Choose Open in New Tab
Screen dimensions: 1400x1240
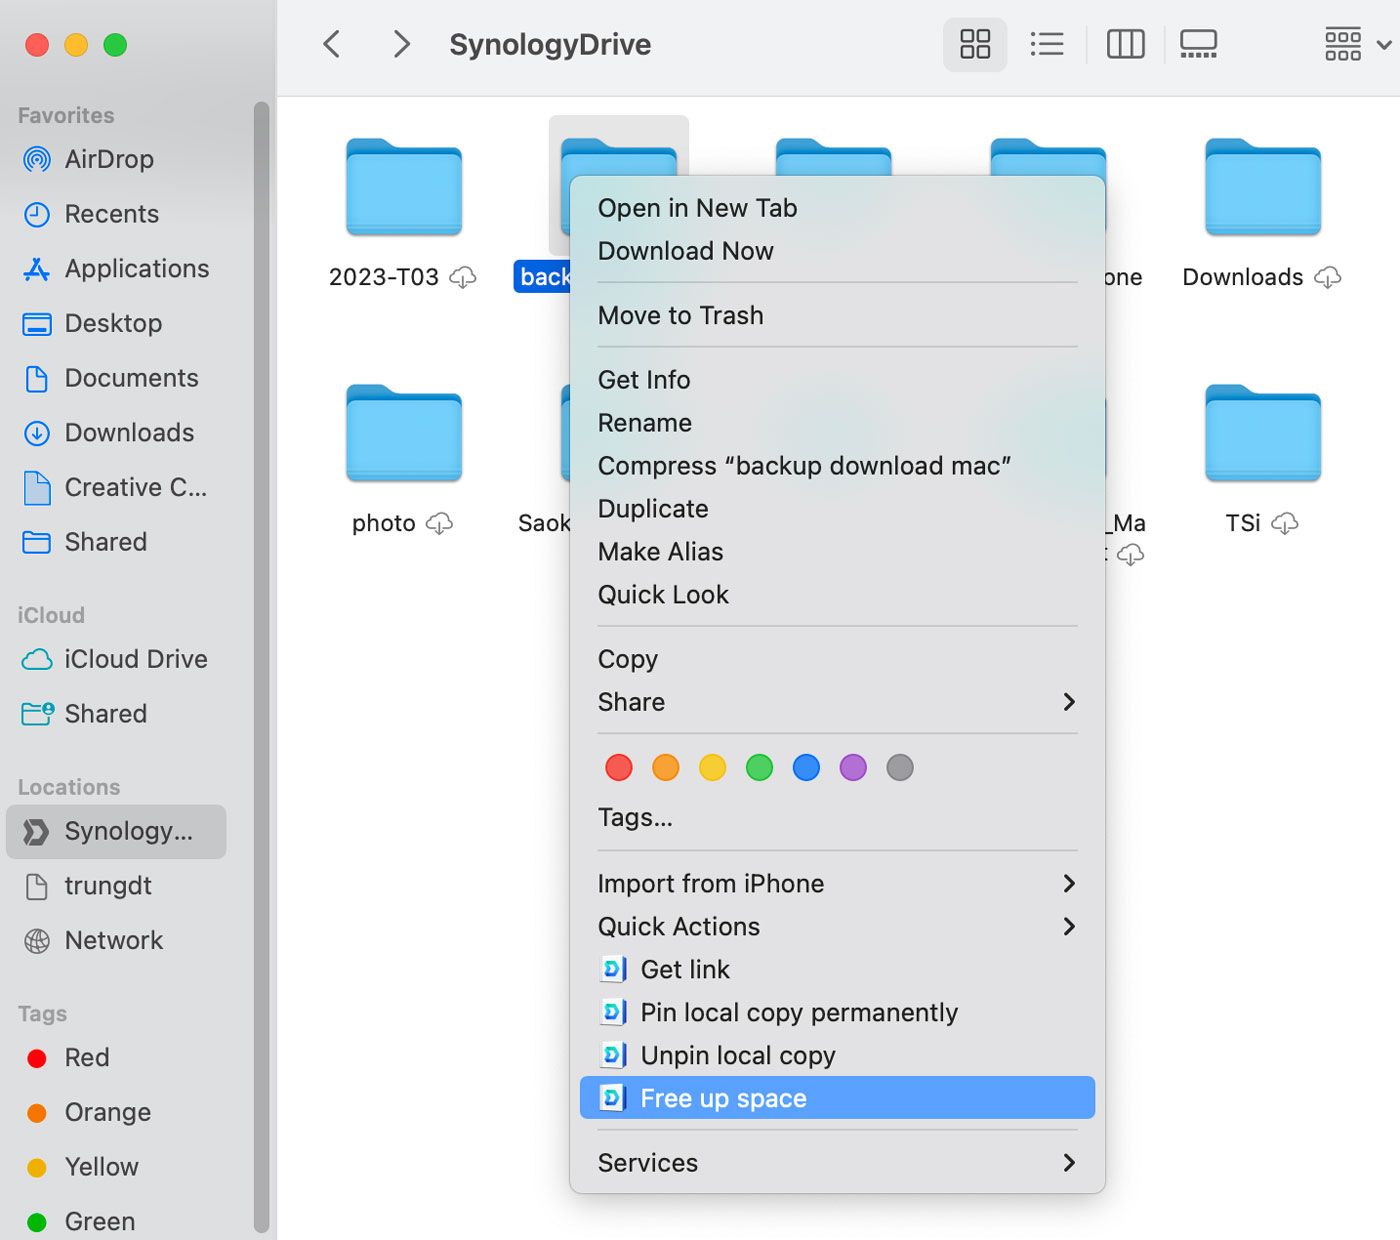coord(837,208)
